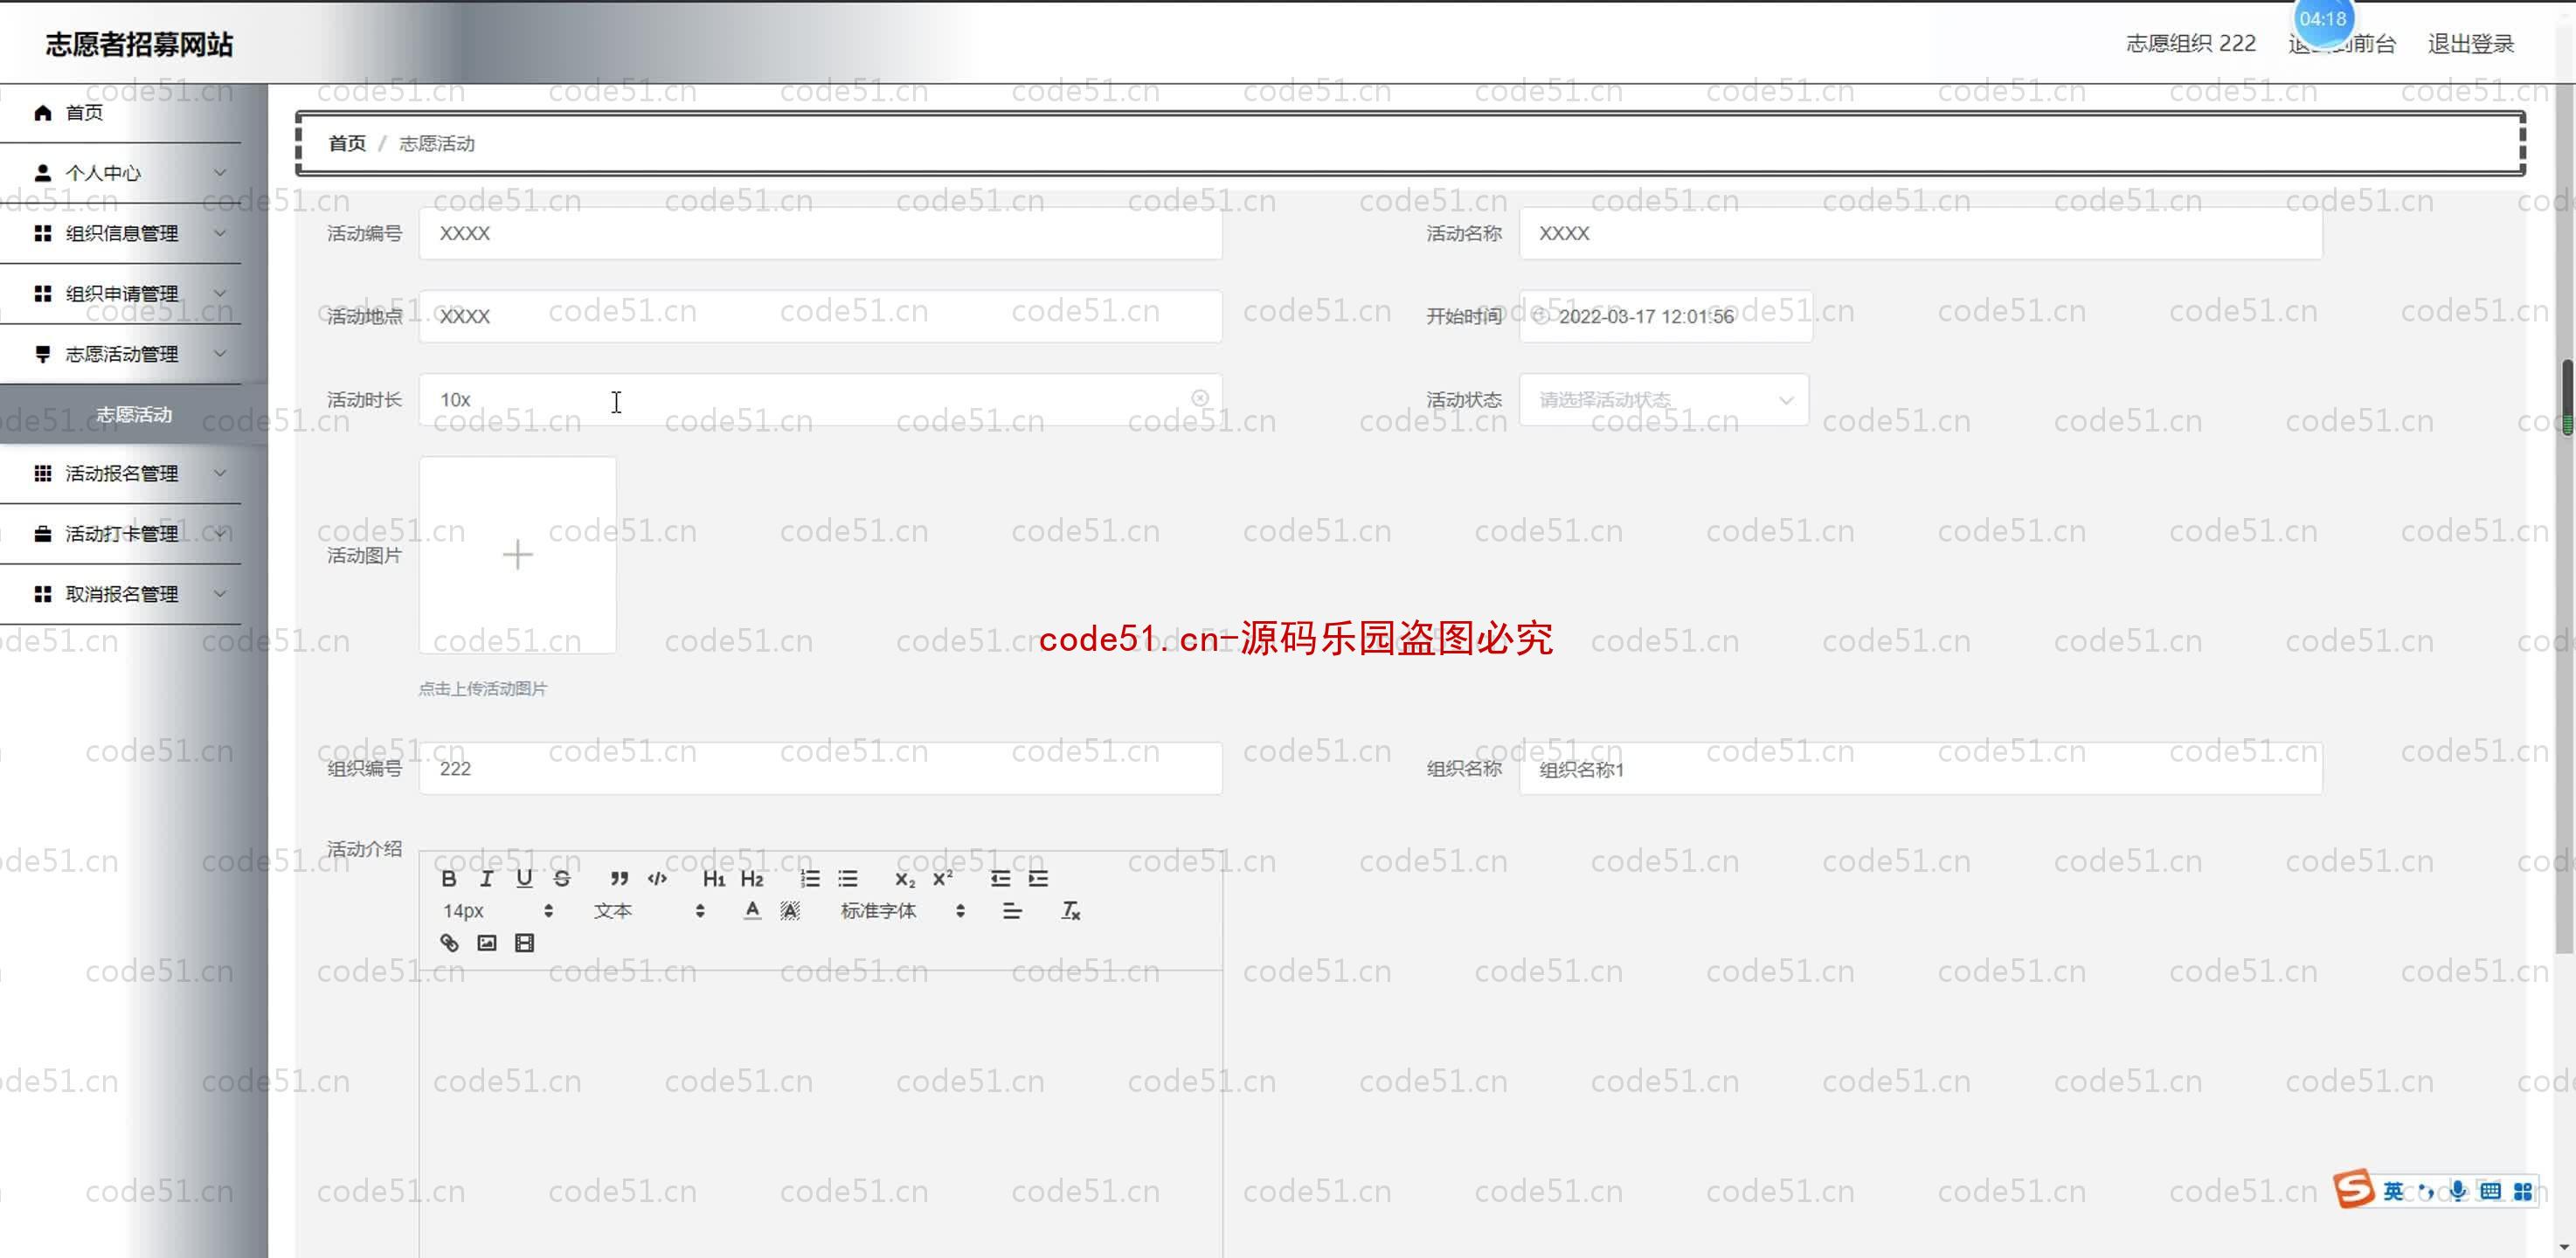Image resolution: width=2576 pixels, height=1258 pixels.
Task: Open the 活动状态 selection dropdown
Action: [1664, 400]
